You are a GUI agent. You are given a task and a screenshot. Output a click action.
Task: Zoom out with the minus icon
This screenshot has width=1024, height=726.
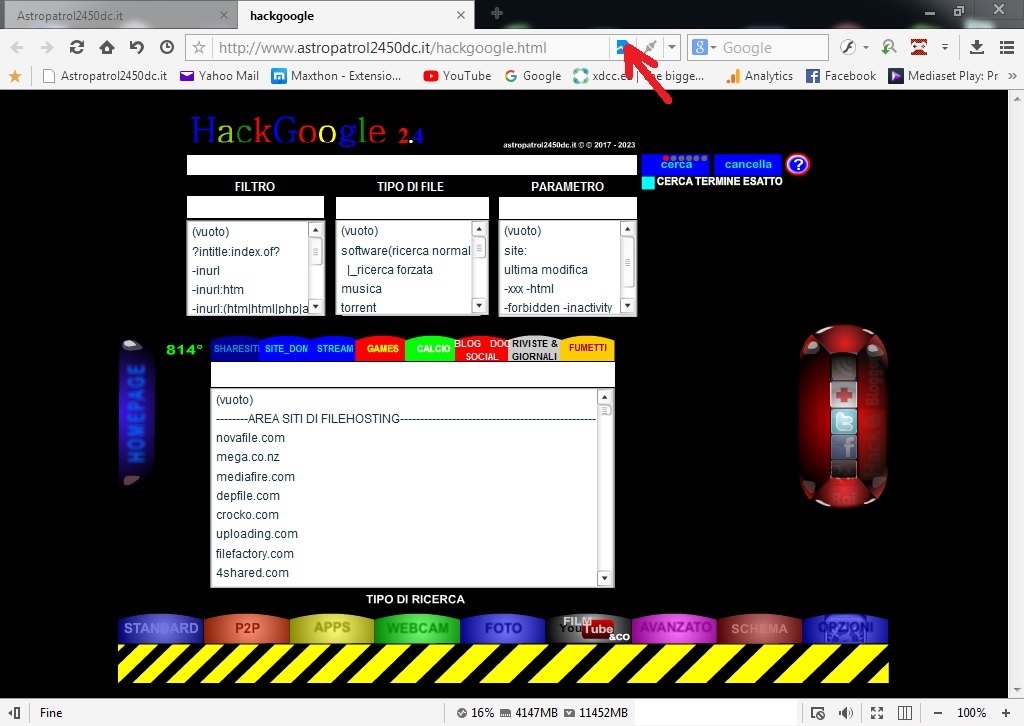click(x=938, y=713)
